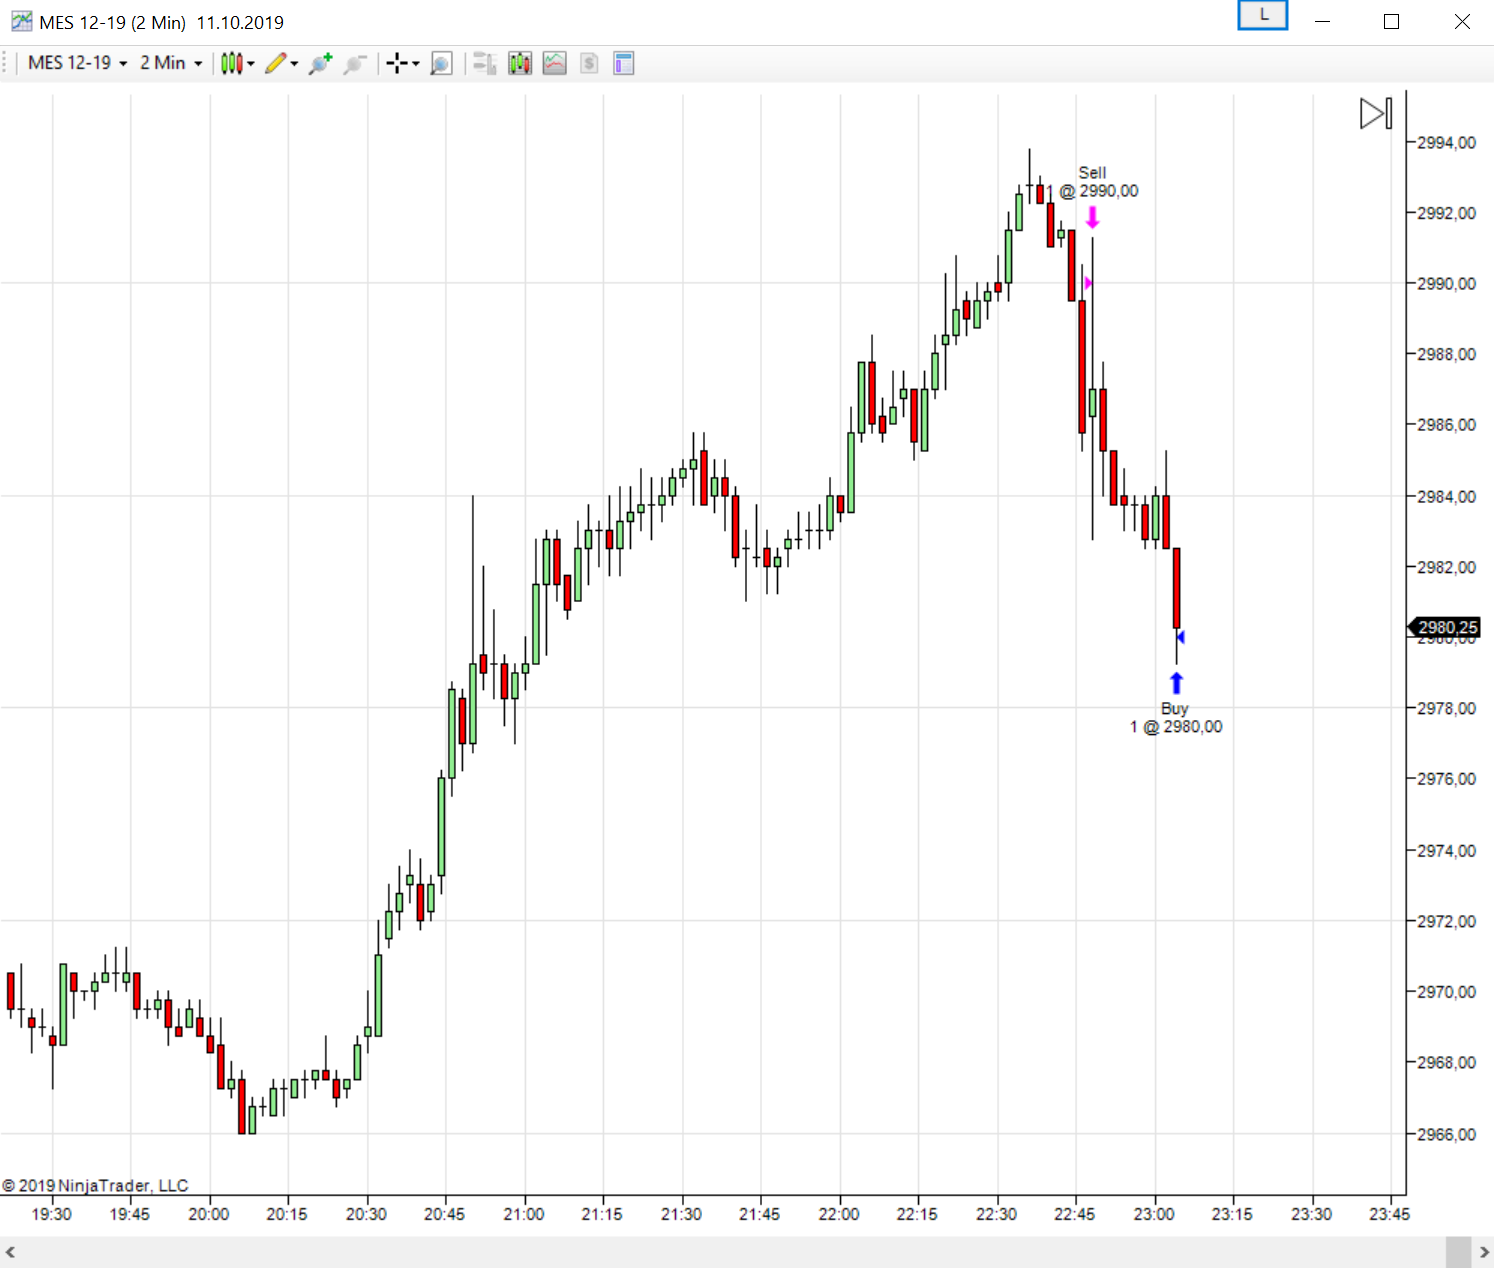1494x1268 pixels.
Task: Click the 2994,00 price axis label
Action: pos(1446,143)
